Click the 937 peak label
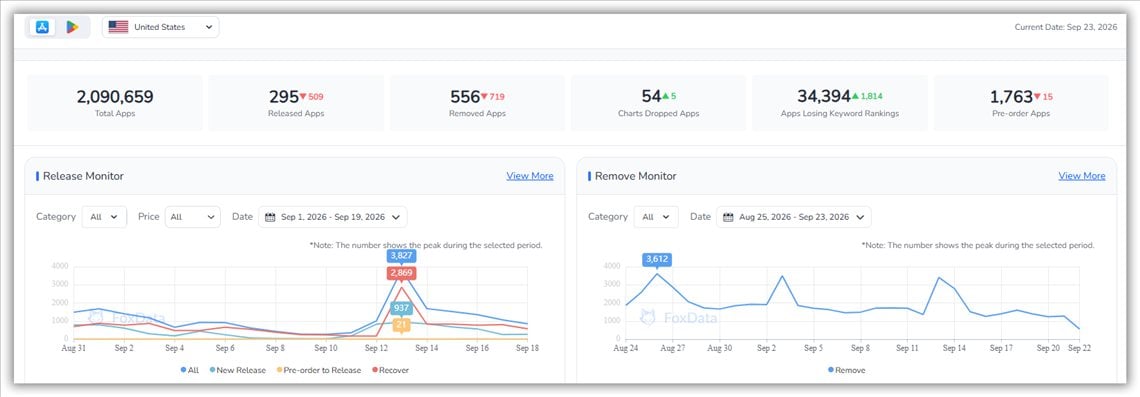Image resolution: width=1140 pixels, height=397 pixels. [x=401, y=308]
